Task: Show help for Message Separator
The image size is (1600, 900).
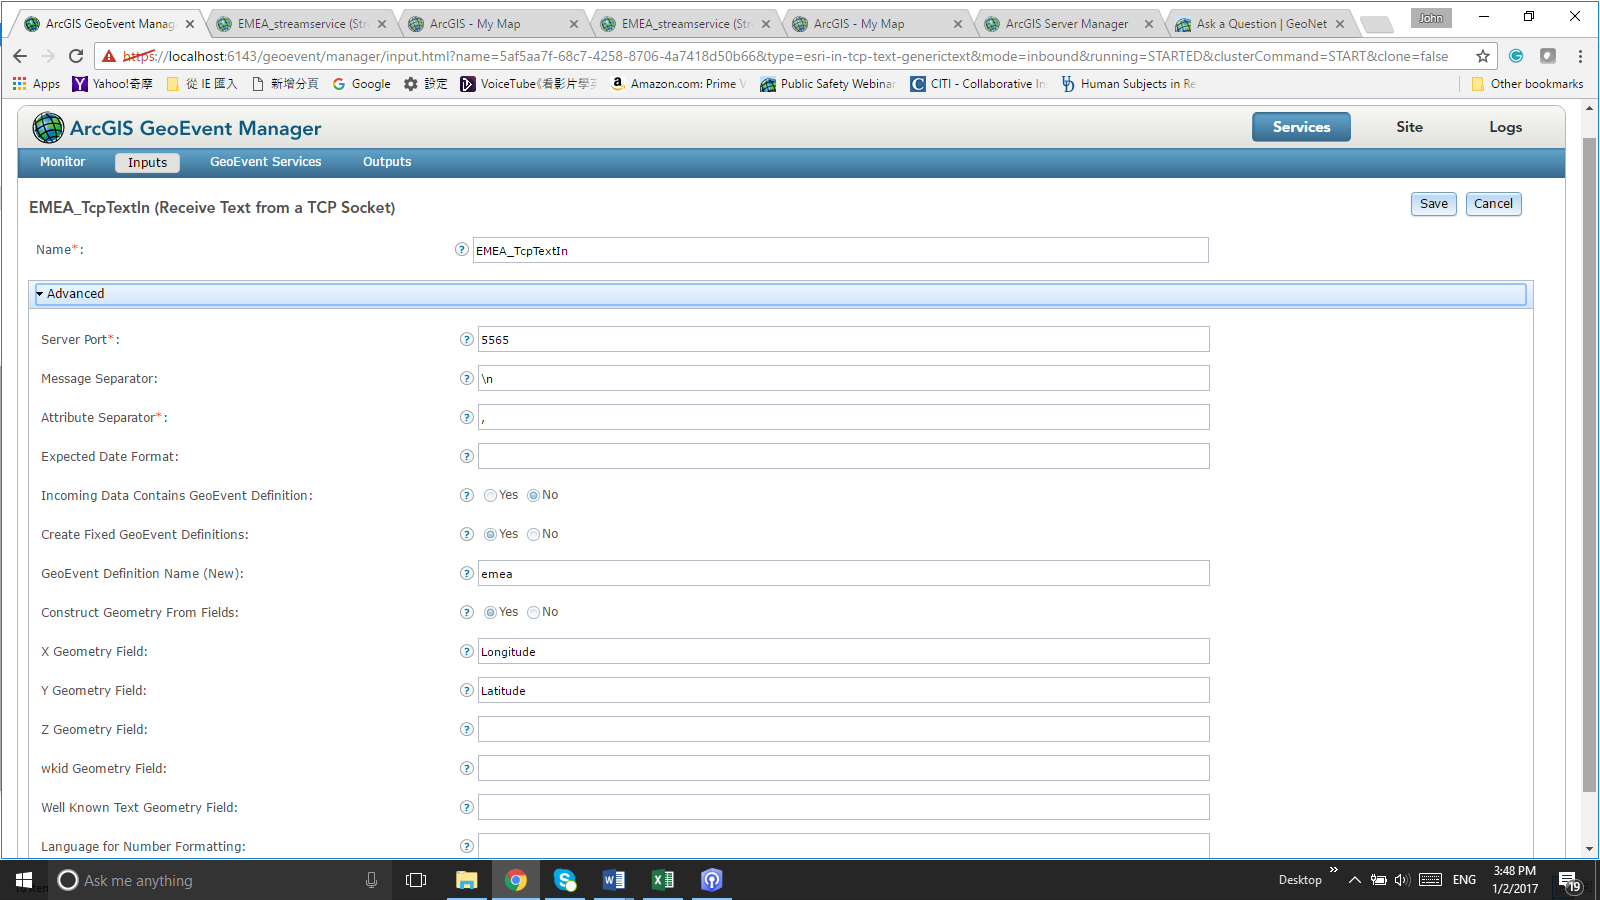Action: (466, 379)
